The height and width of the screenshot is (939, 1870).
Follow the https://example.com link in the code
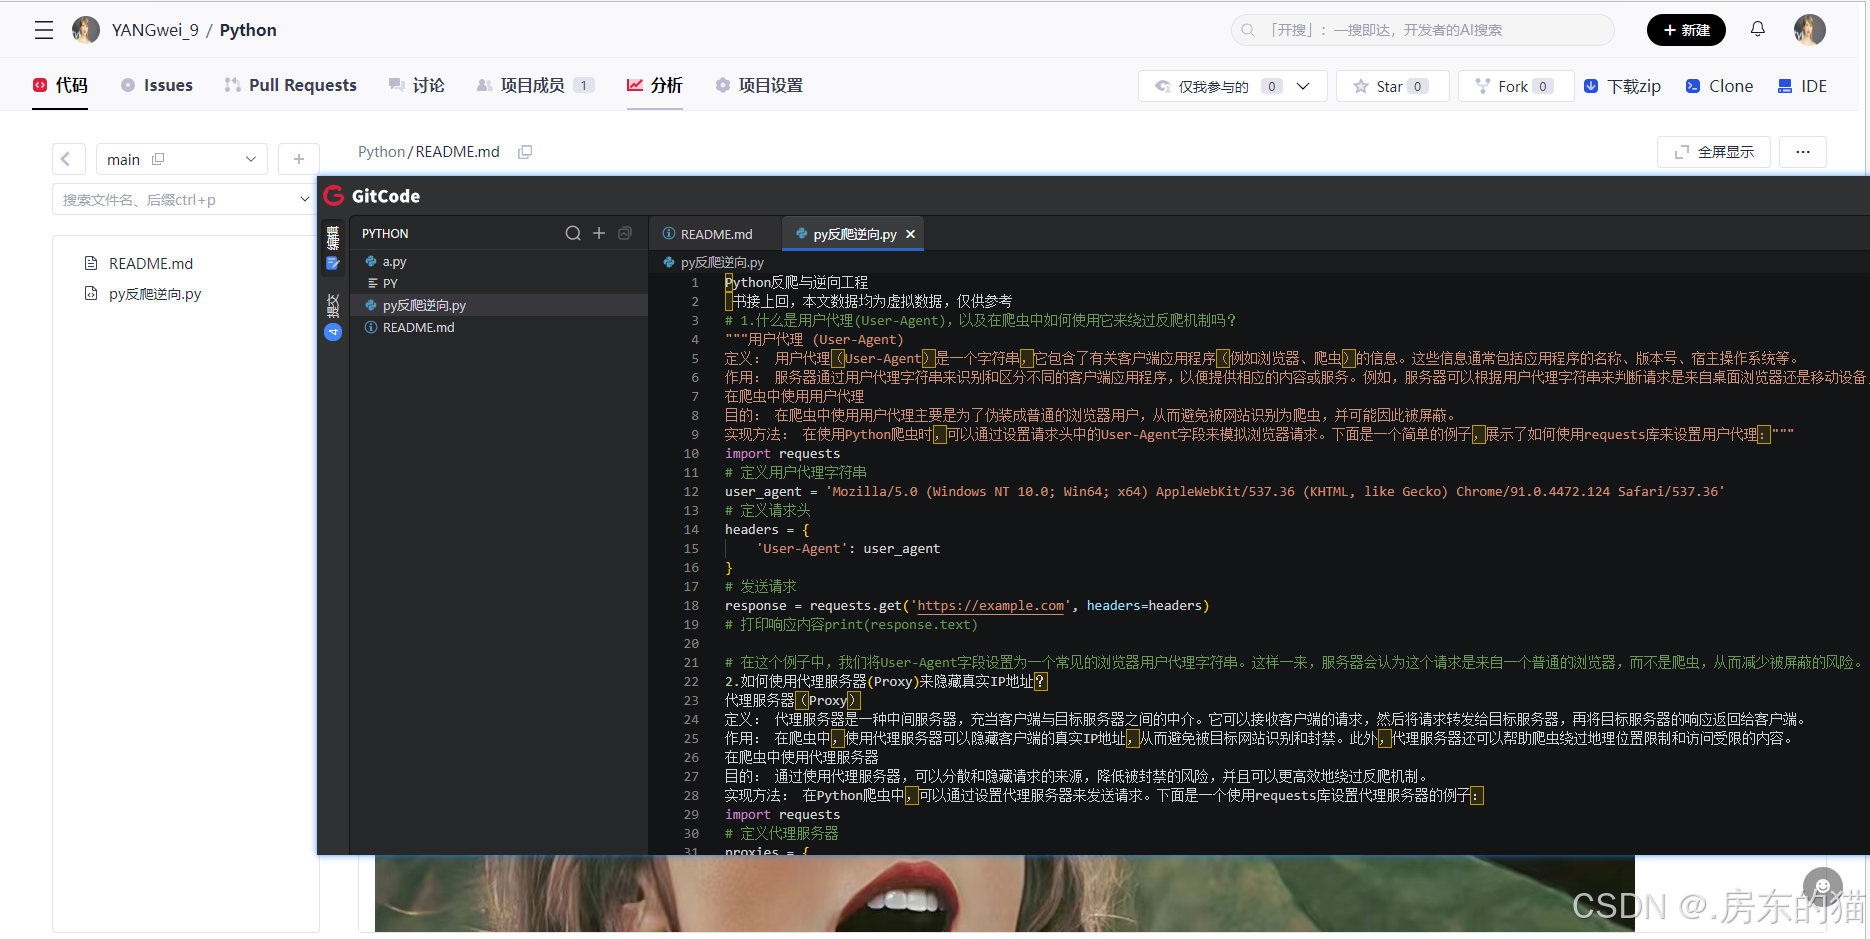(x=991, y=606)
